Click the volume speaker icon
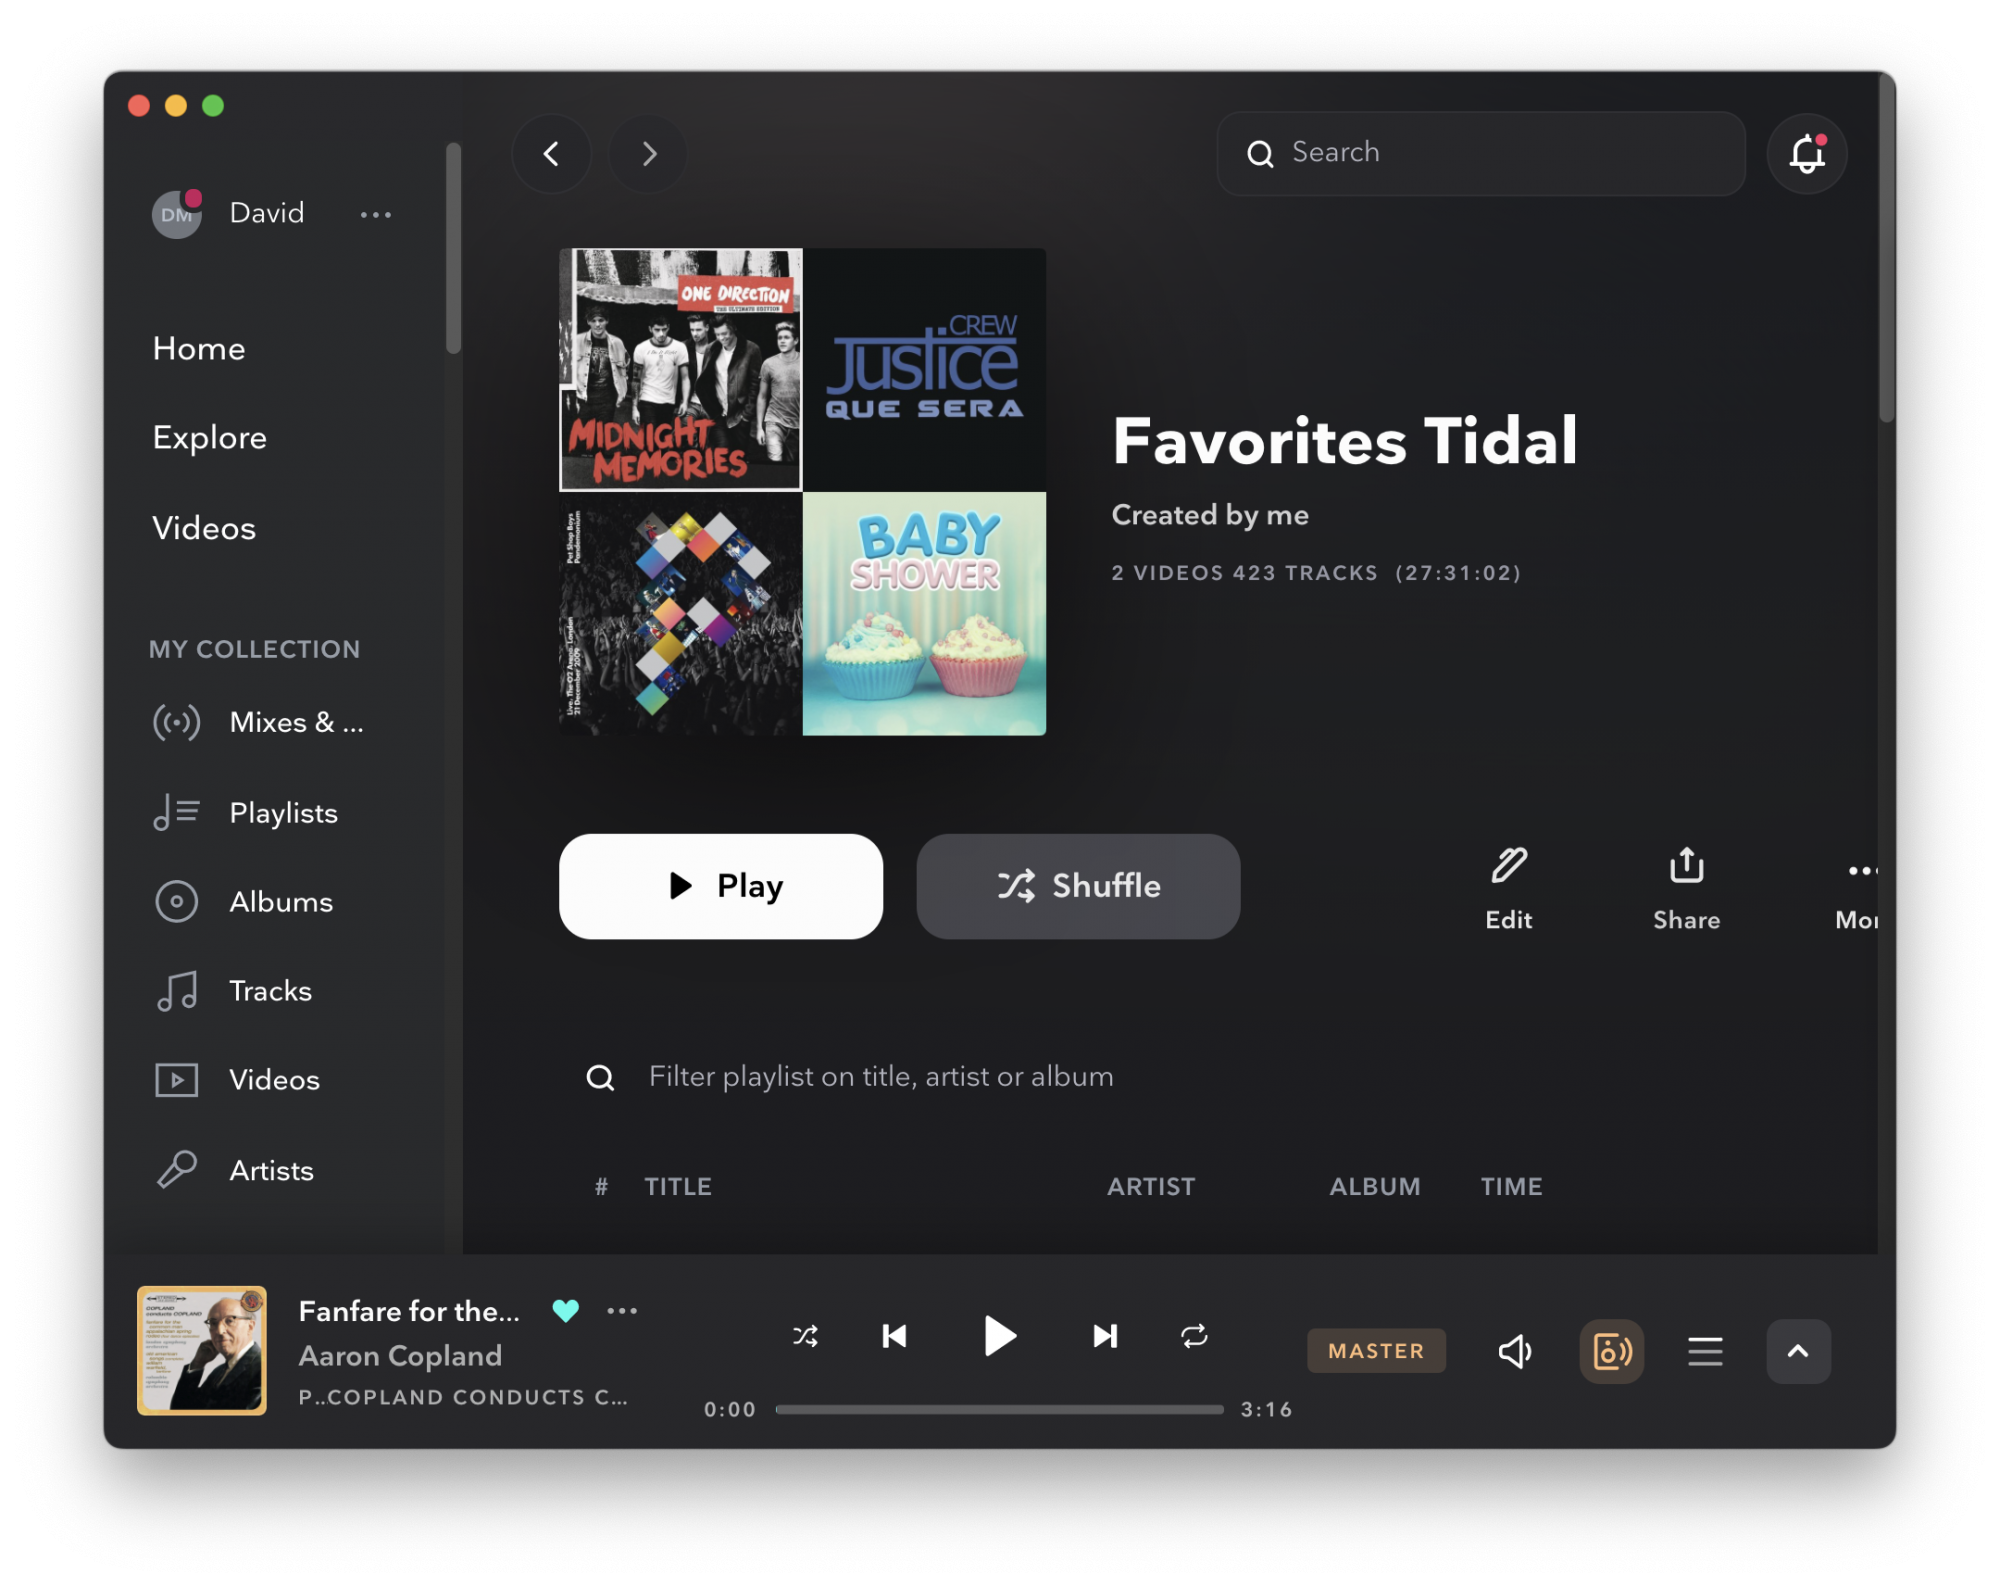The width and height of the screenshot is (2000, 1586). [x=1515, y=1352]
